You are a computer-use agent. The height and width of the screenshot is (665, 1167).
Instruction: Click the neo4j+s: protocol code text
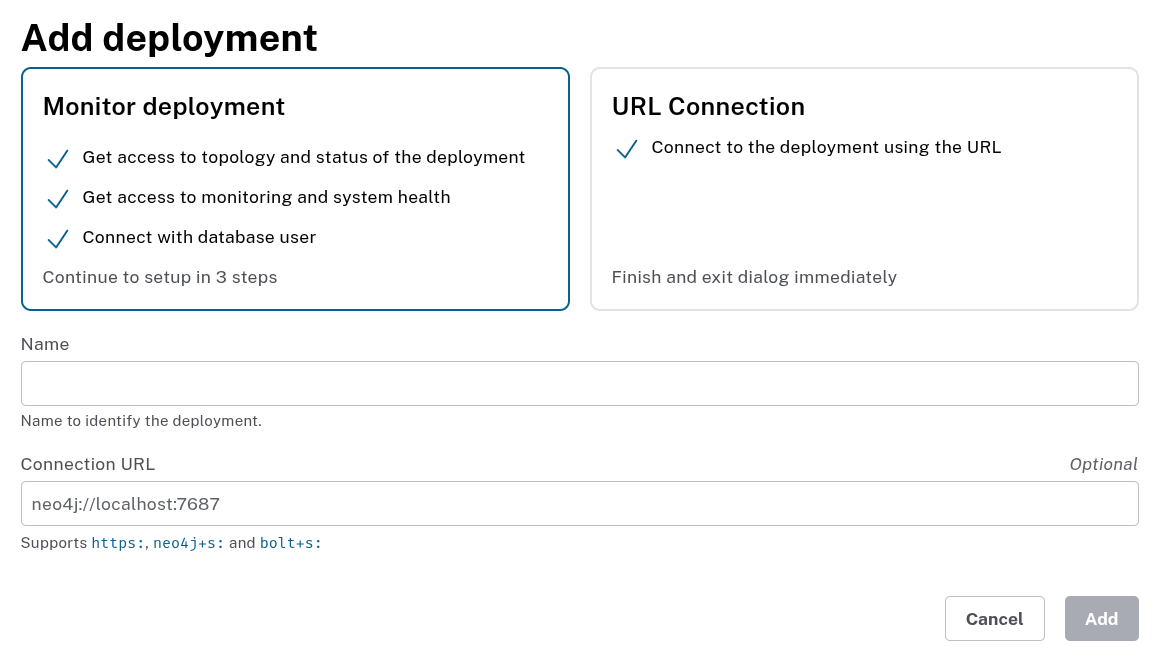pyautogui.click(x=188, y=544)
